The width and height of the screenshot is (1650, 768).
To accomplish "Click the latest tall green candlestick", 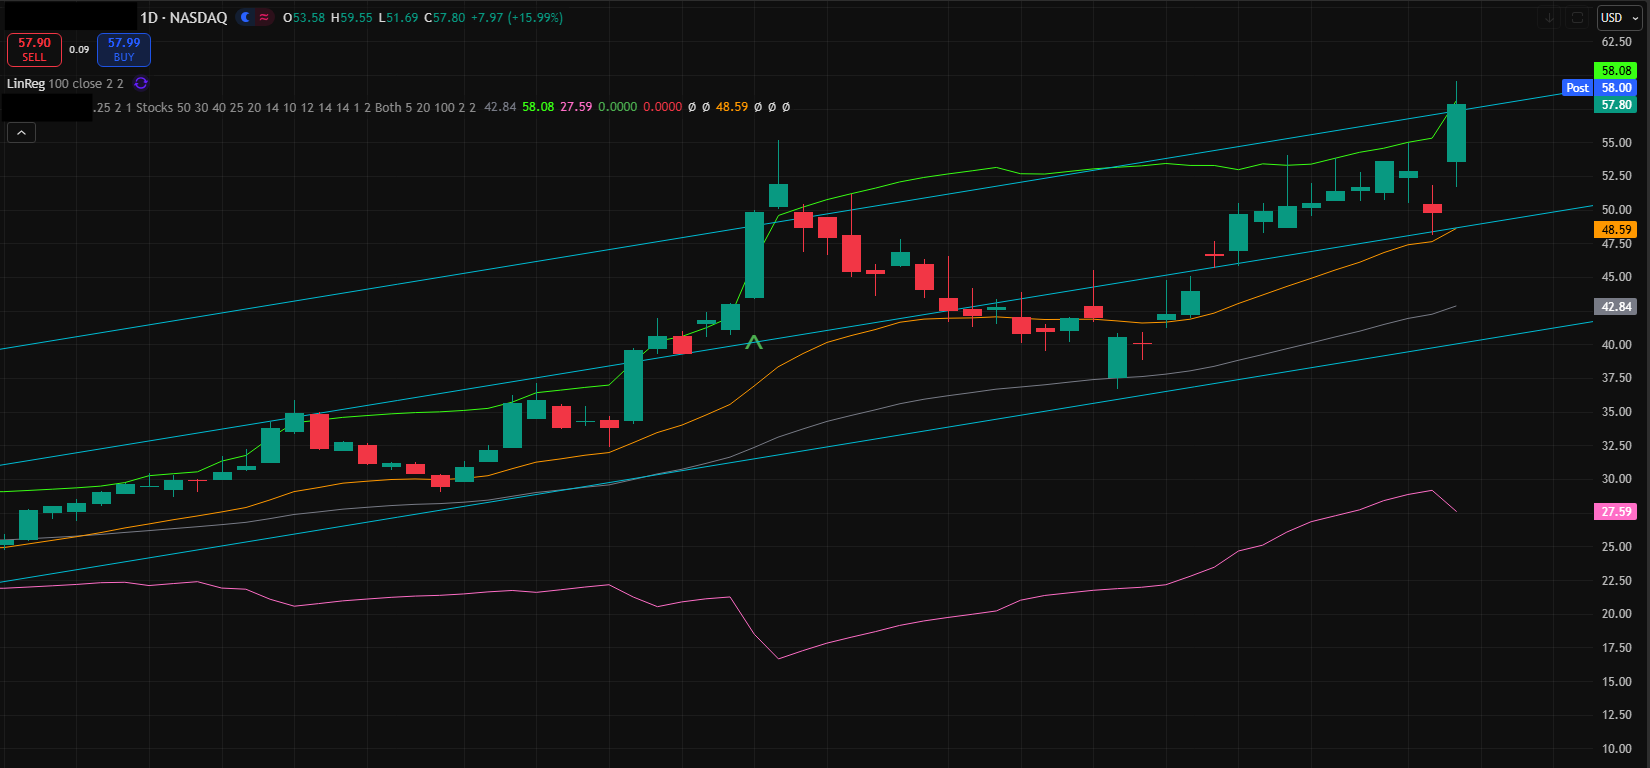I will pyautogui.click(x=1456, y=133).
